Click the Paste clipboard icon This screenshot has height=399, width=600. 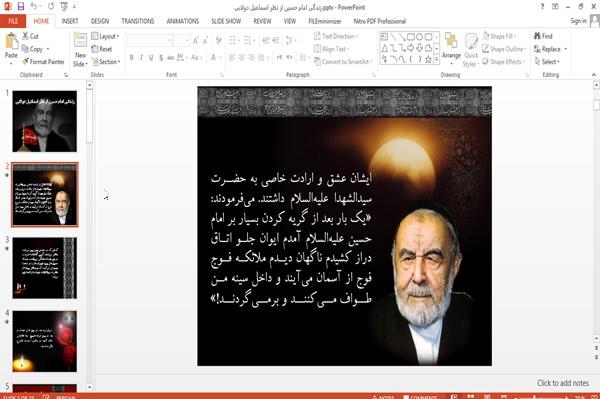tap(11, 41)
